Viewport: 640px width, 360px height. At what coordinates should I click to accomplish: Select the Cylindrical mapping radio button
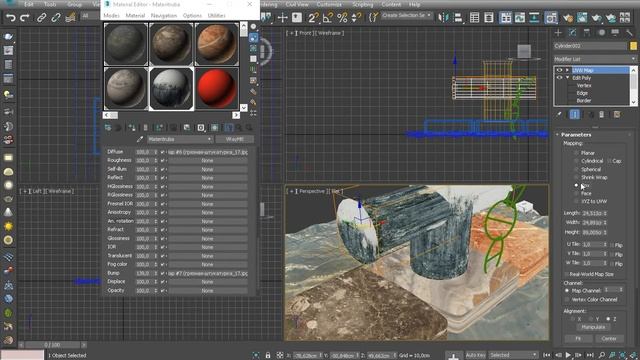coord(576,161)
